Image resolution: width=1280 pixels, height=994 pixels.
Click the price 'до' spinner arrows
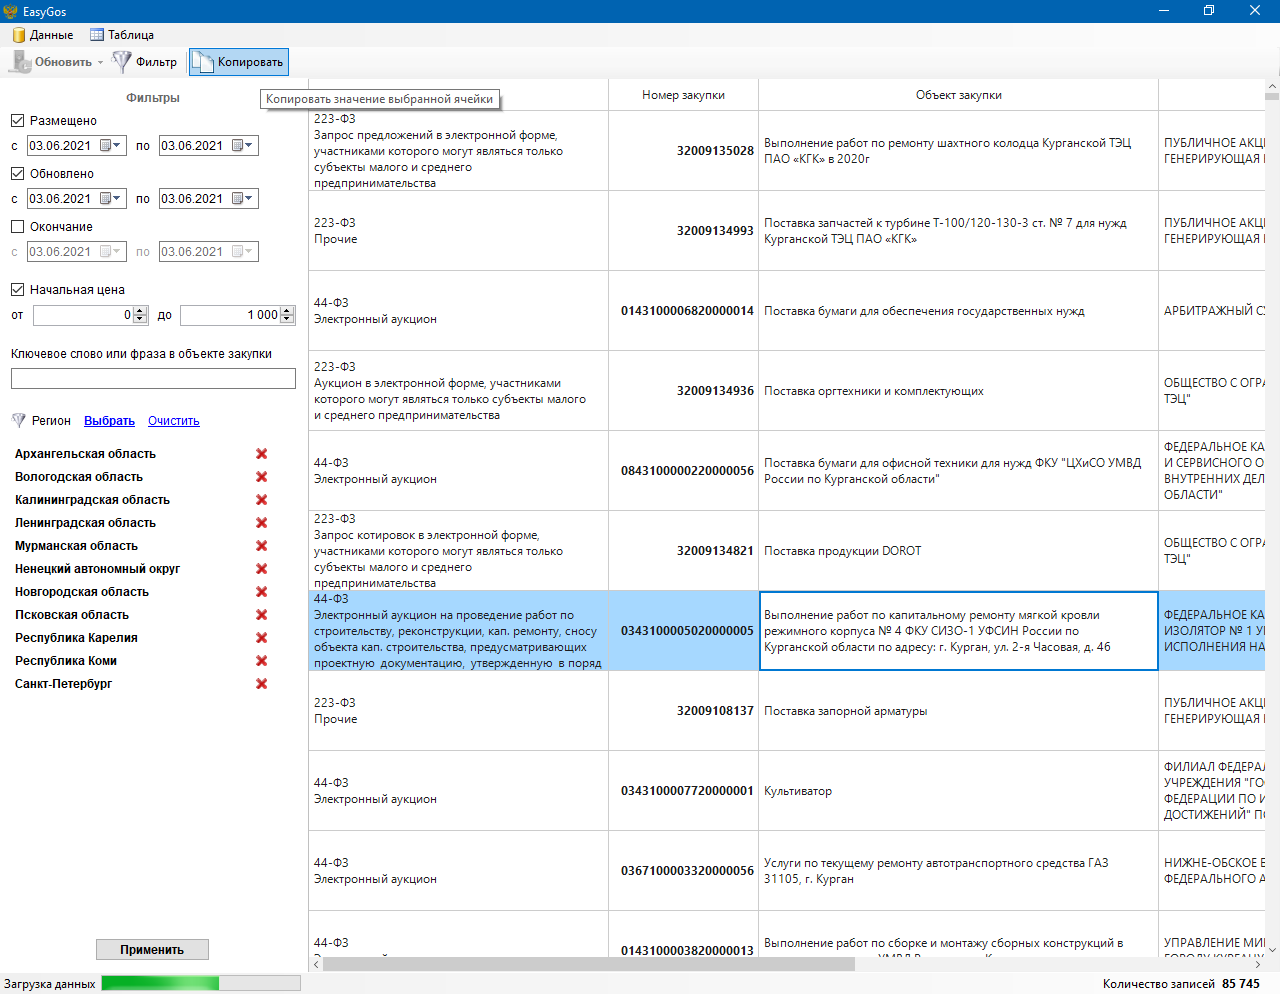(287, 315)
